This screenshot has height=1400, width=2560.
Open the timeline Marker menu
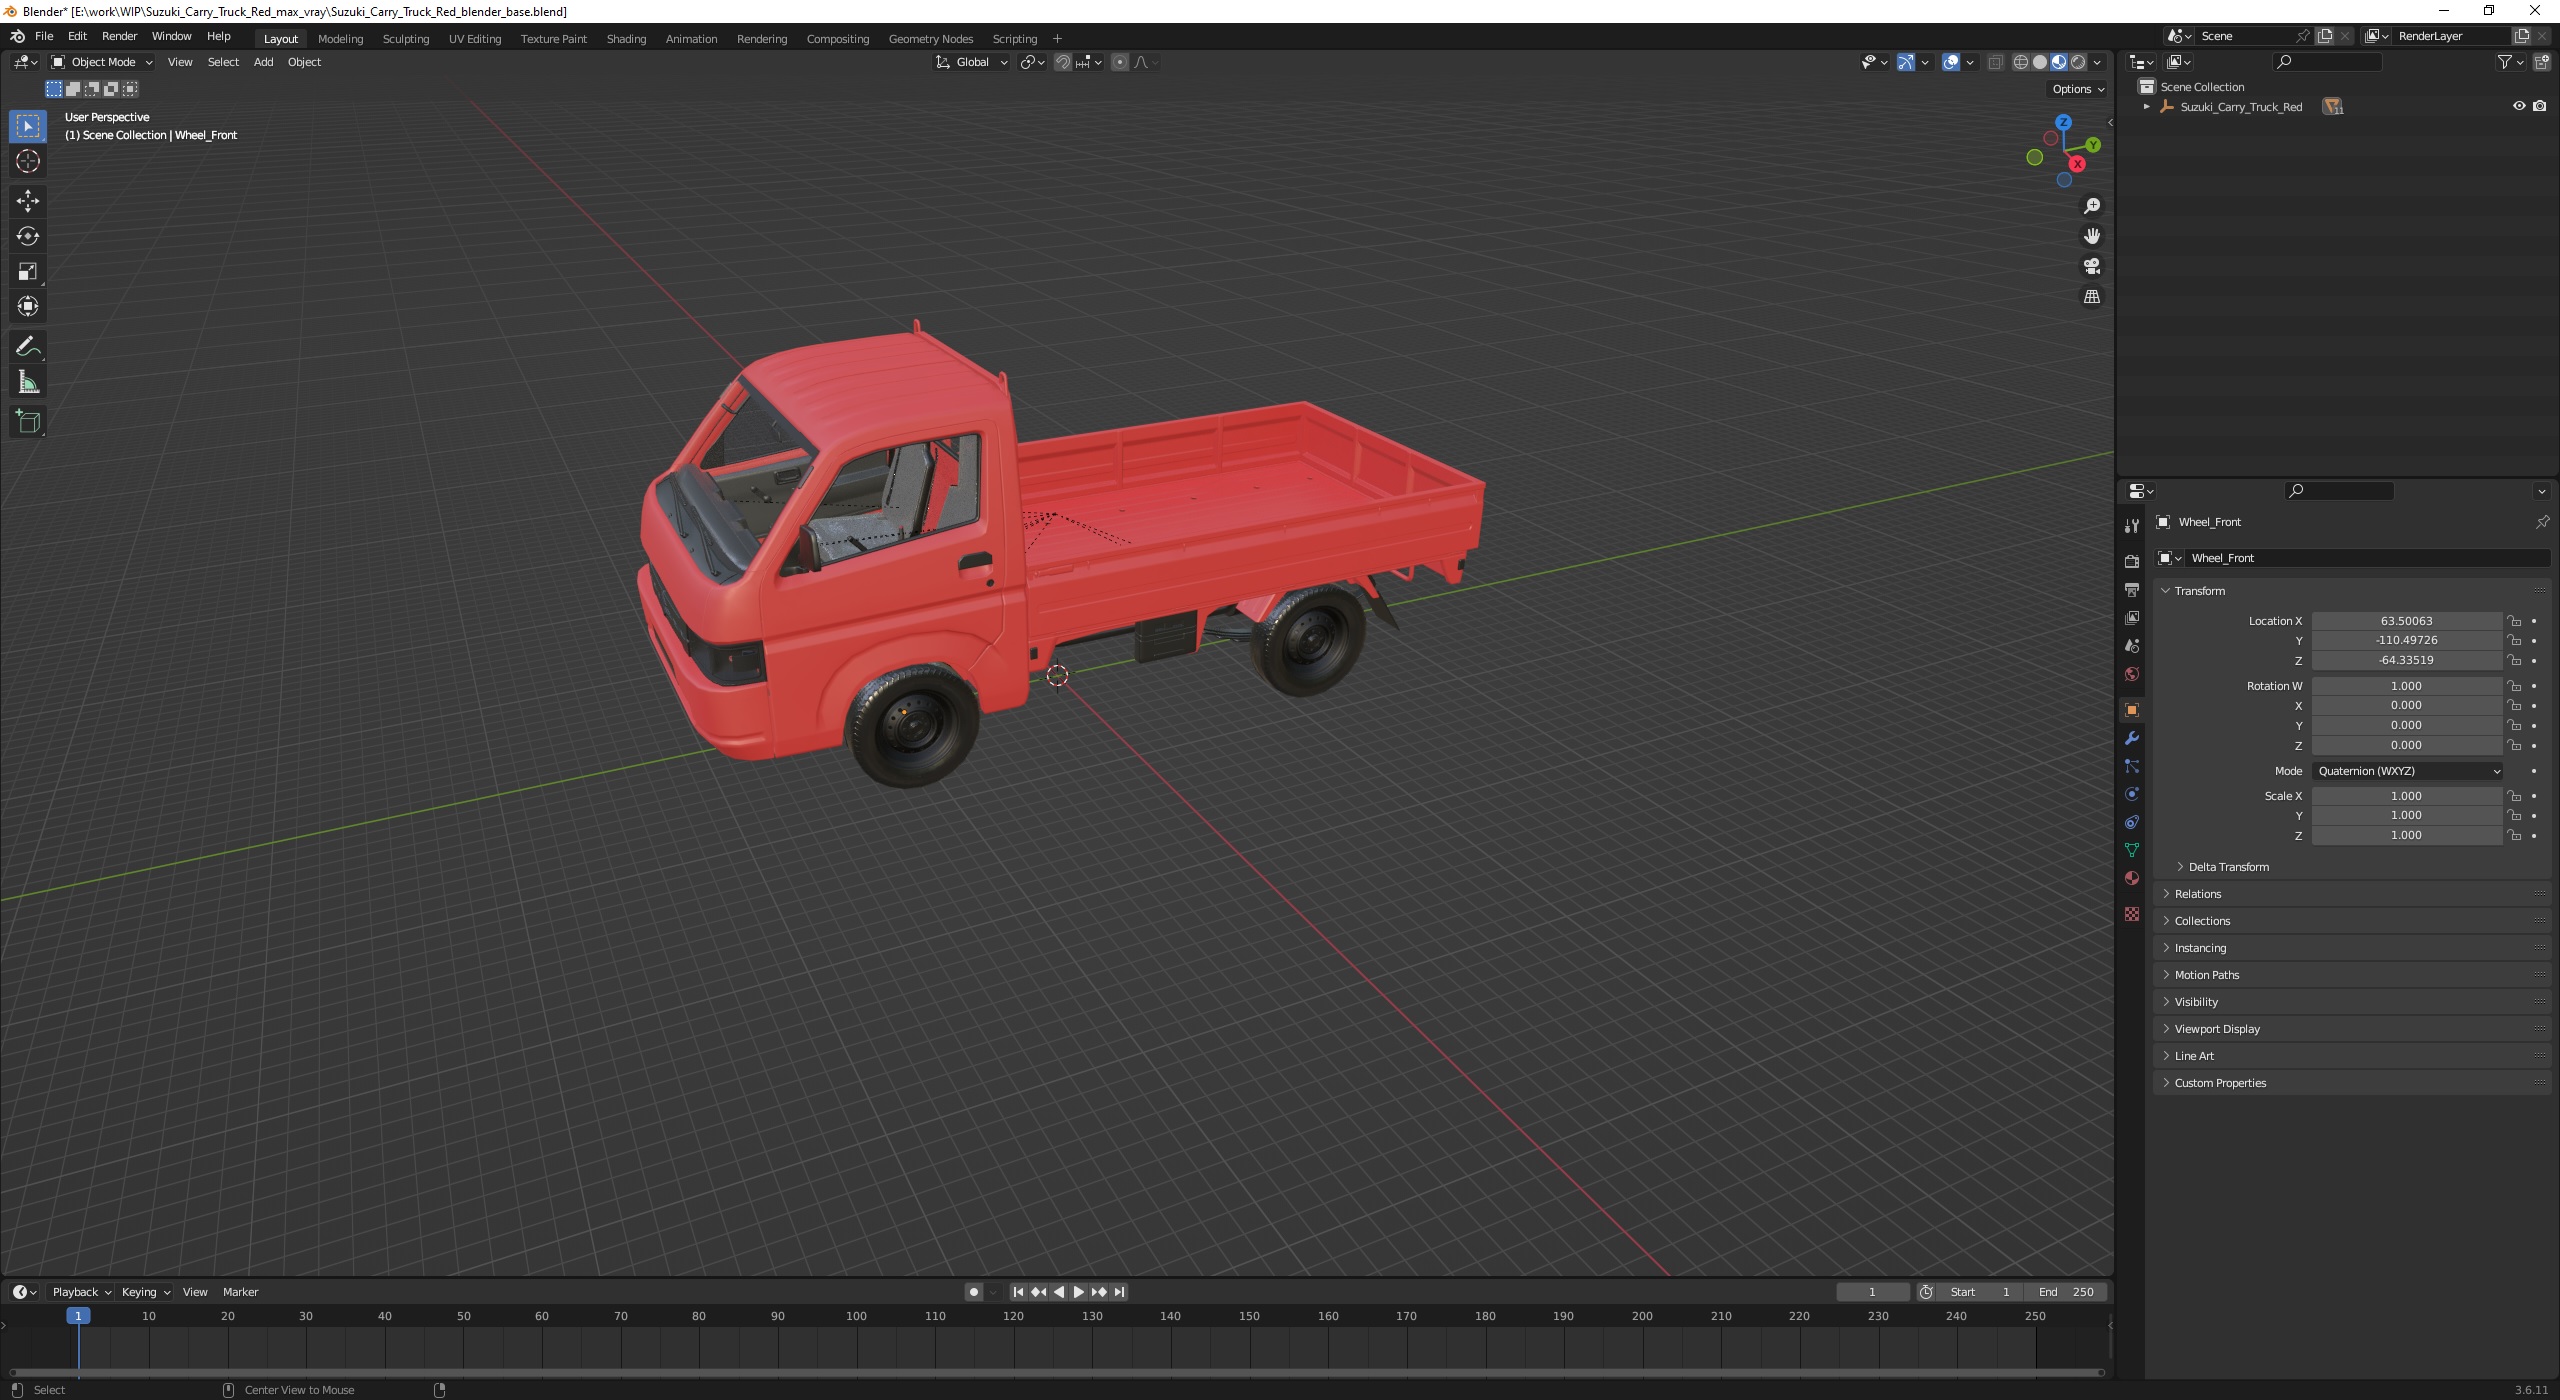pos(240,1292)
